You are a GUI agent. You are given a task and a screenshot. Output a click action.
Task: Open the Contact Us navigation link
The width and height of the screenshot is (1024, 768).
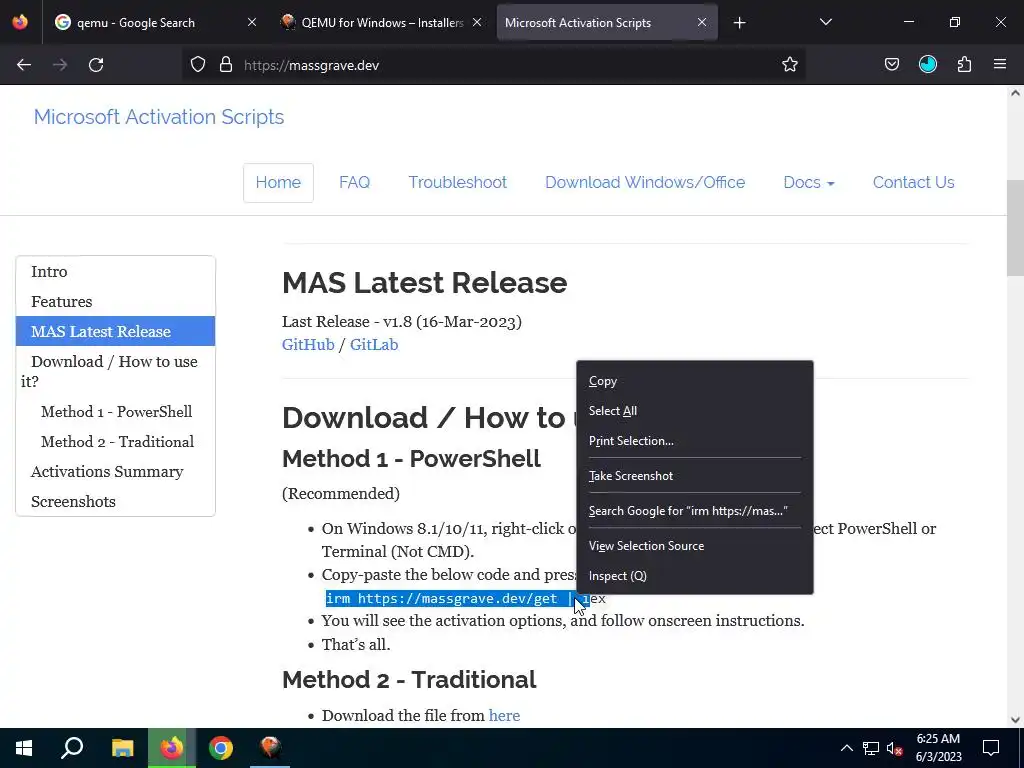914,182
